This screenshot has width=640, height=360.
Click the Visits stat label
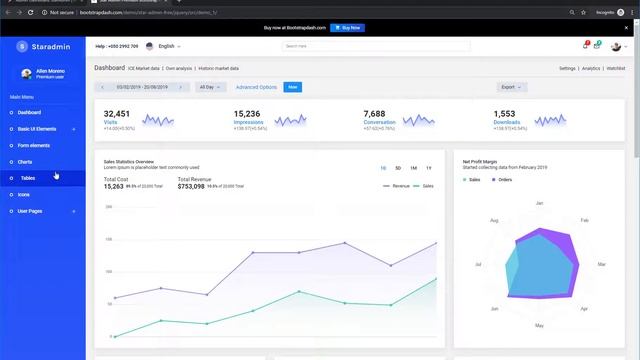110,122
